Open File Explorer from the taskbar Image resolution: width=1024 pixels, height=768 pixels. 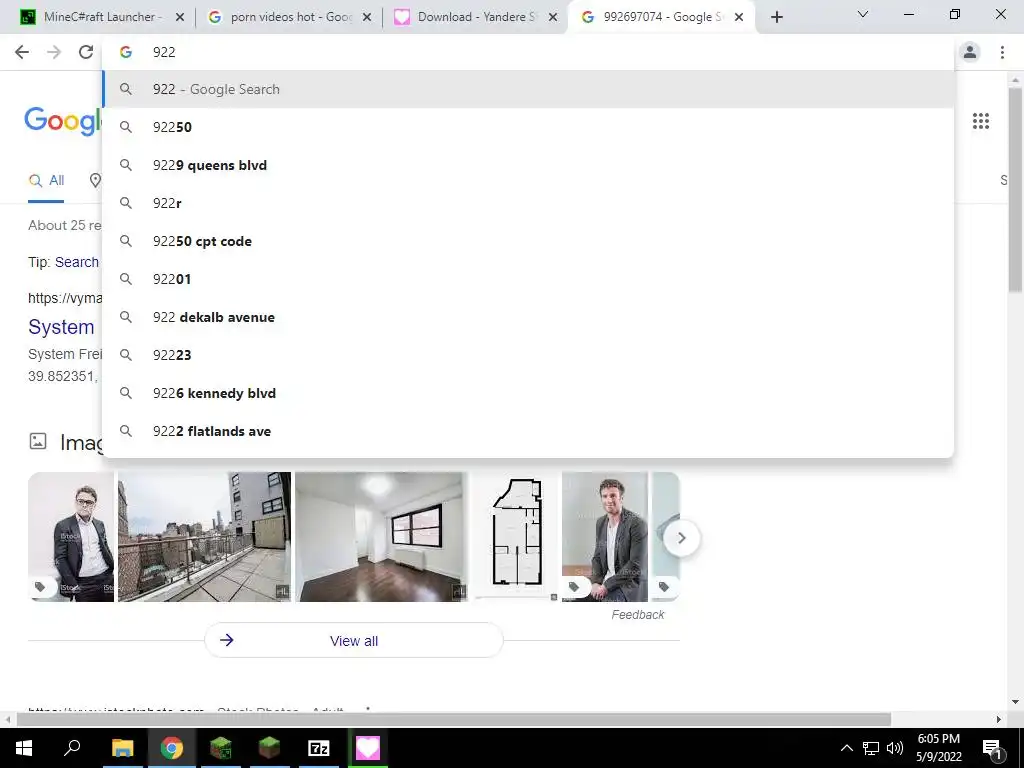[122, 748]
